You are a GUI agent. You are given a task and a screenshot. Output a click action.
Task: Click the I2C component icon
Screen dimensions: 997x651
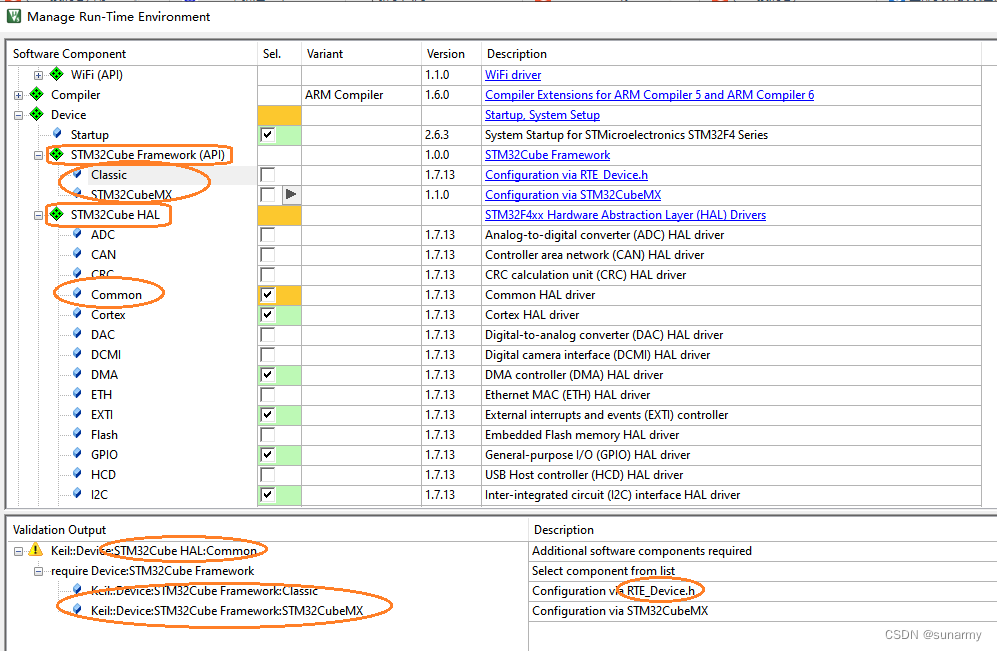[77, 493]
